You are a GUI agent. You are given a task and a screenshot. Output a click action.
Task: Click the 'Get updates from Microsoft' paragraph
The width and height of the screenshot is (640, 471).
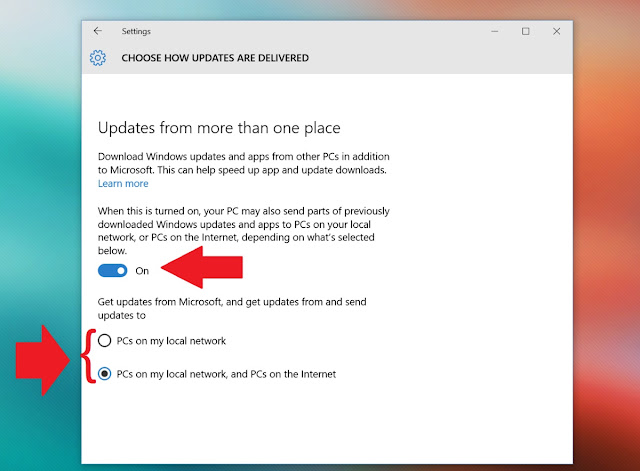point(232,309)
